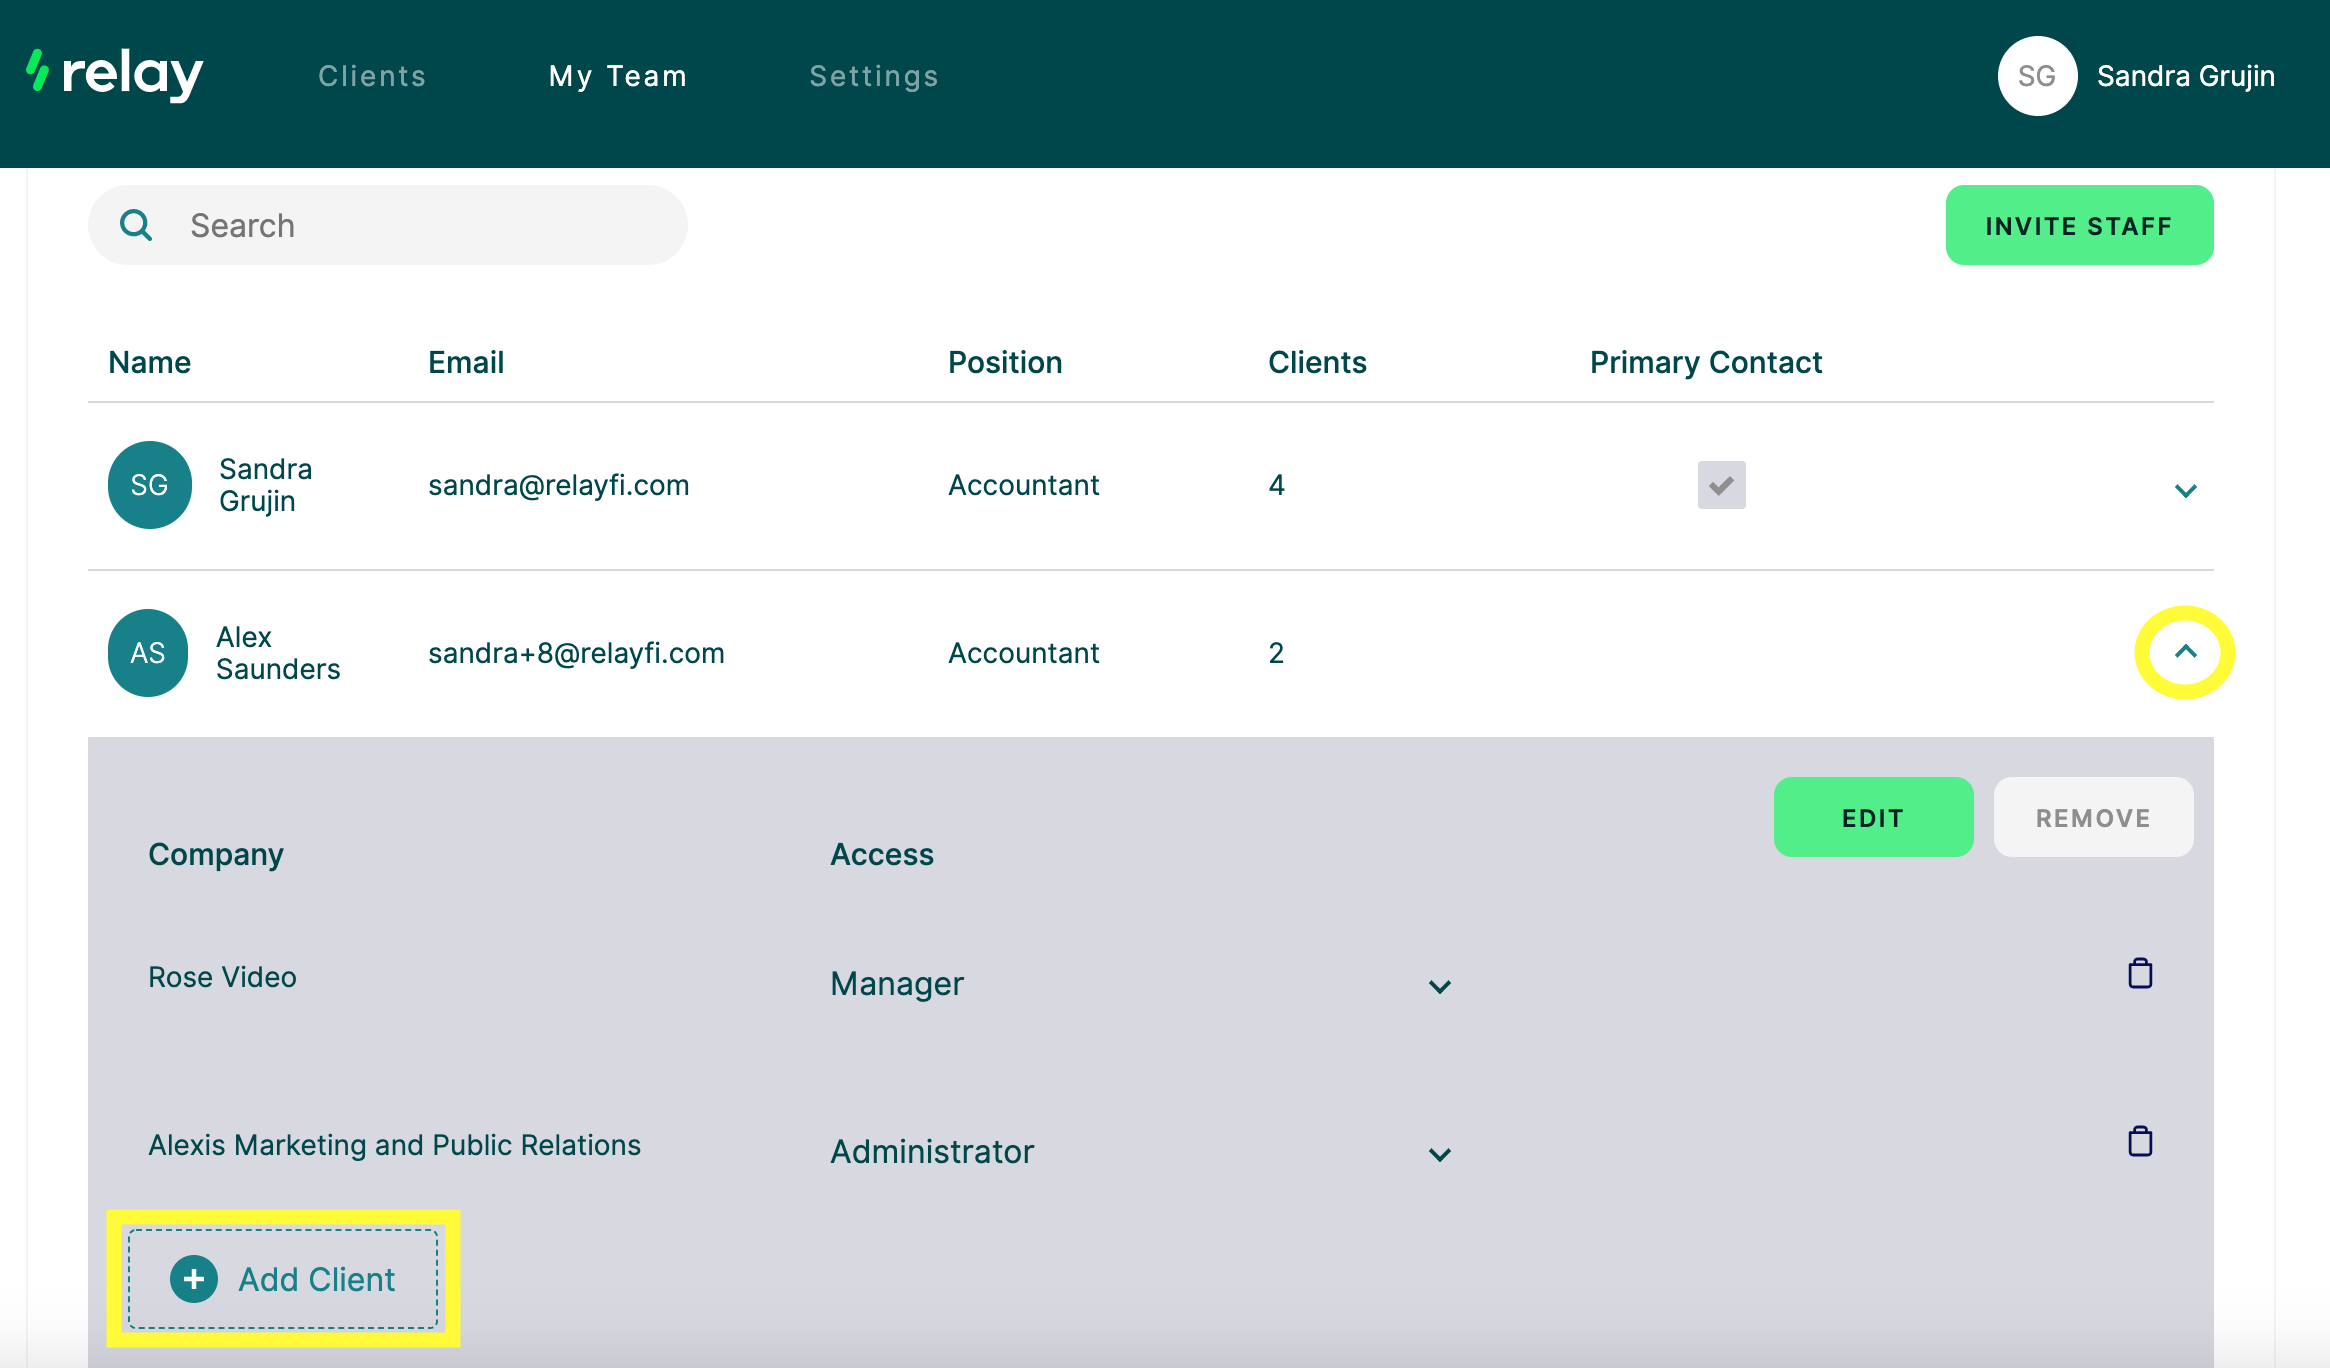Delete Alexis Marketing client with trash icon

(x=2140, y=1141)
